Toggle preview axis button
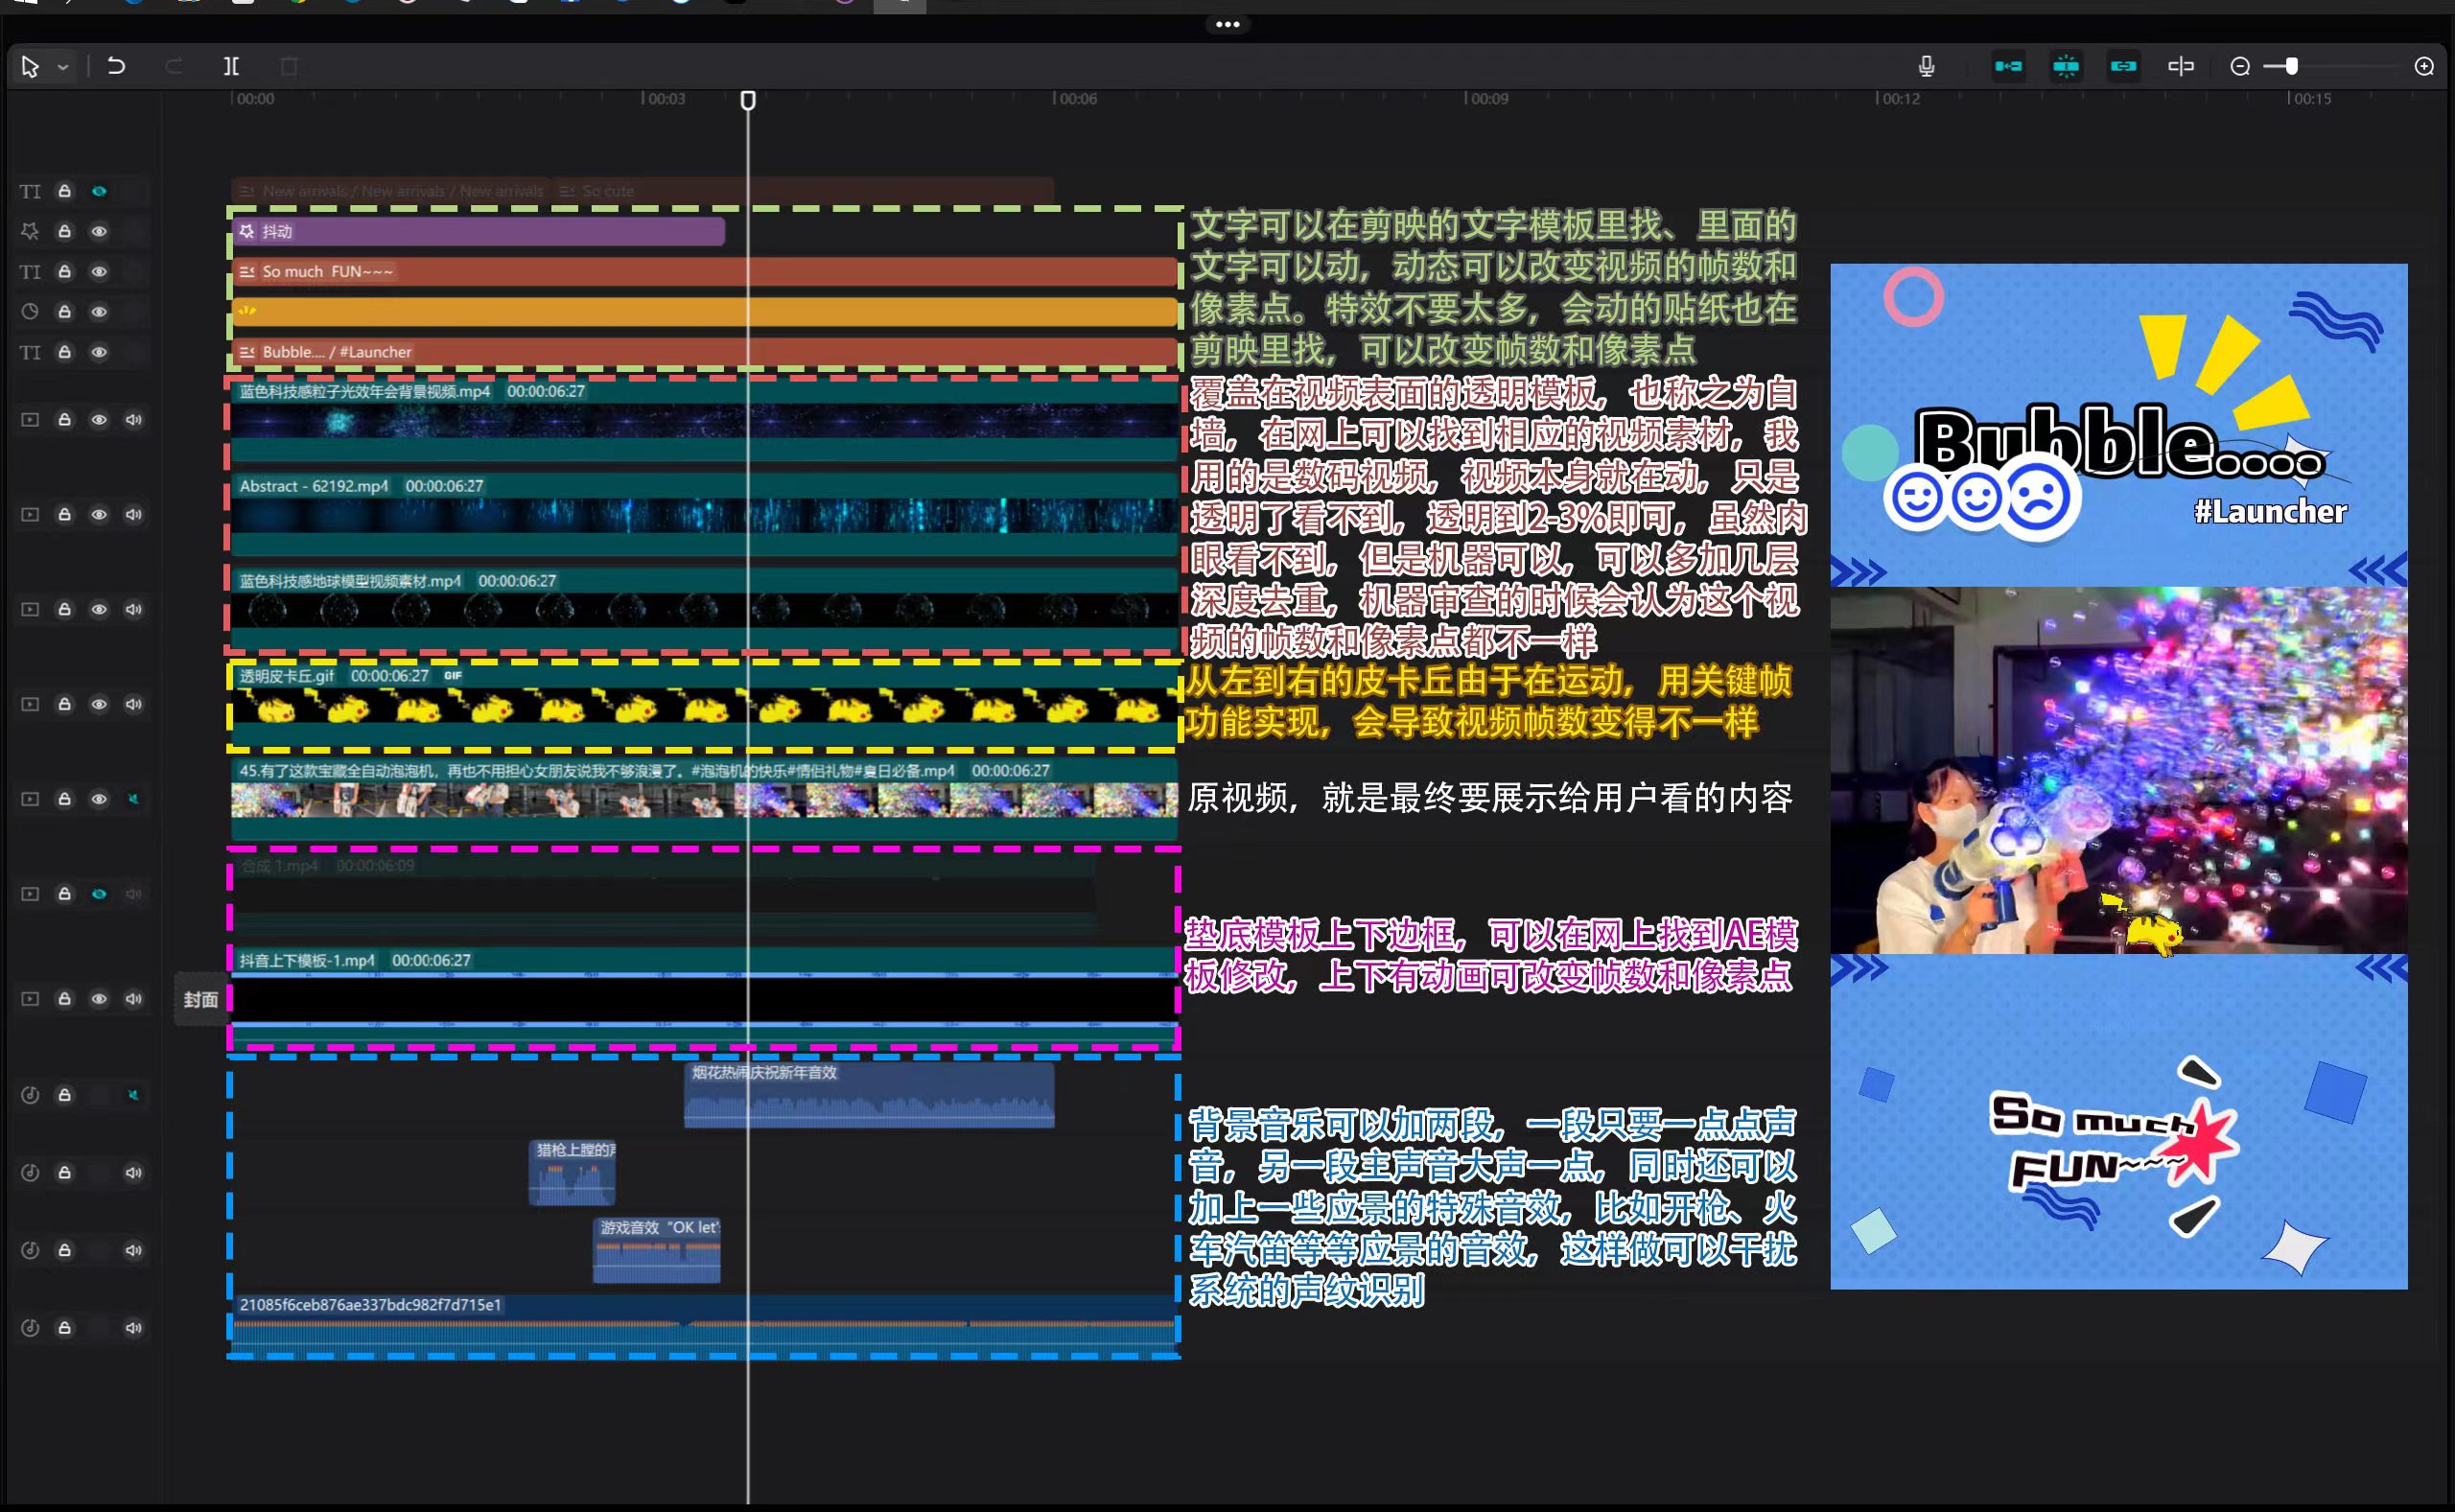The height and width of the screenshot is (1512, 2455). click(2181, 66)
